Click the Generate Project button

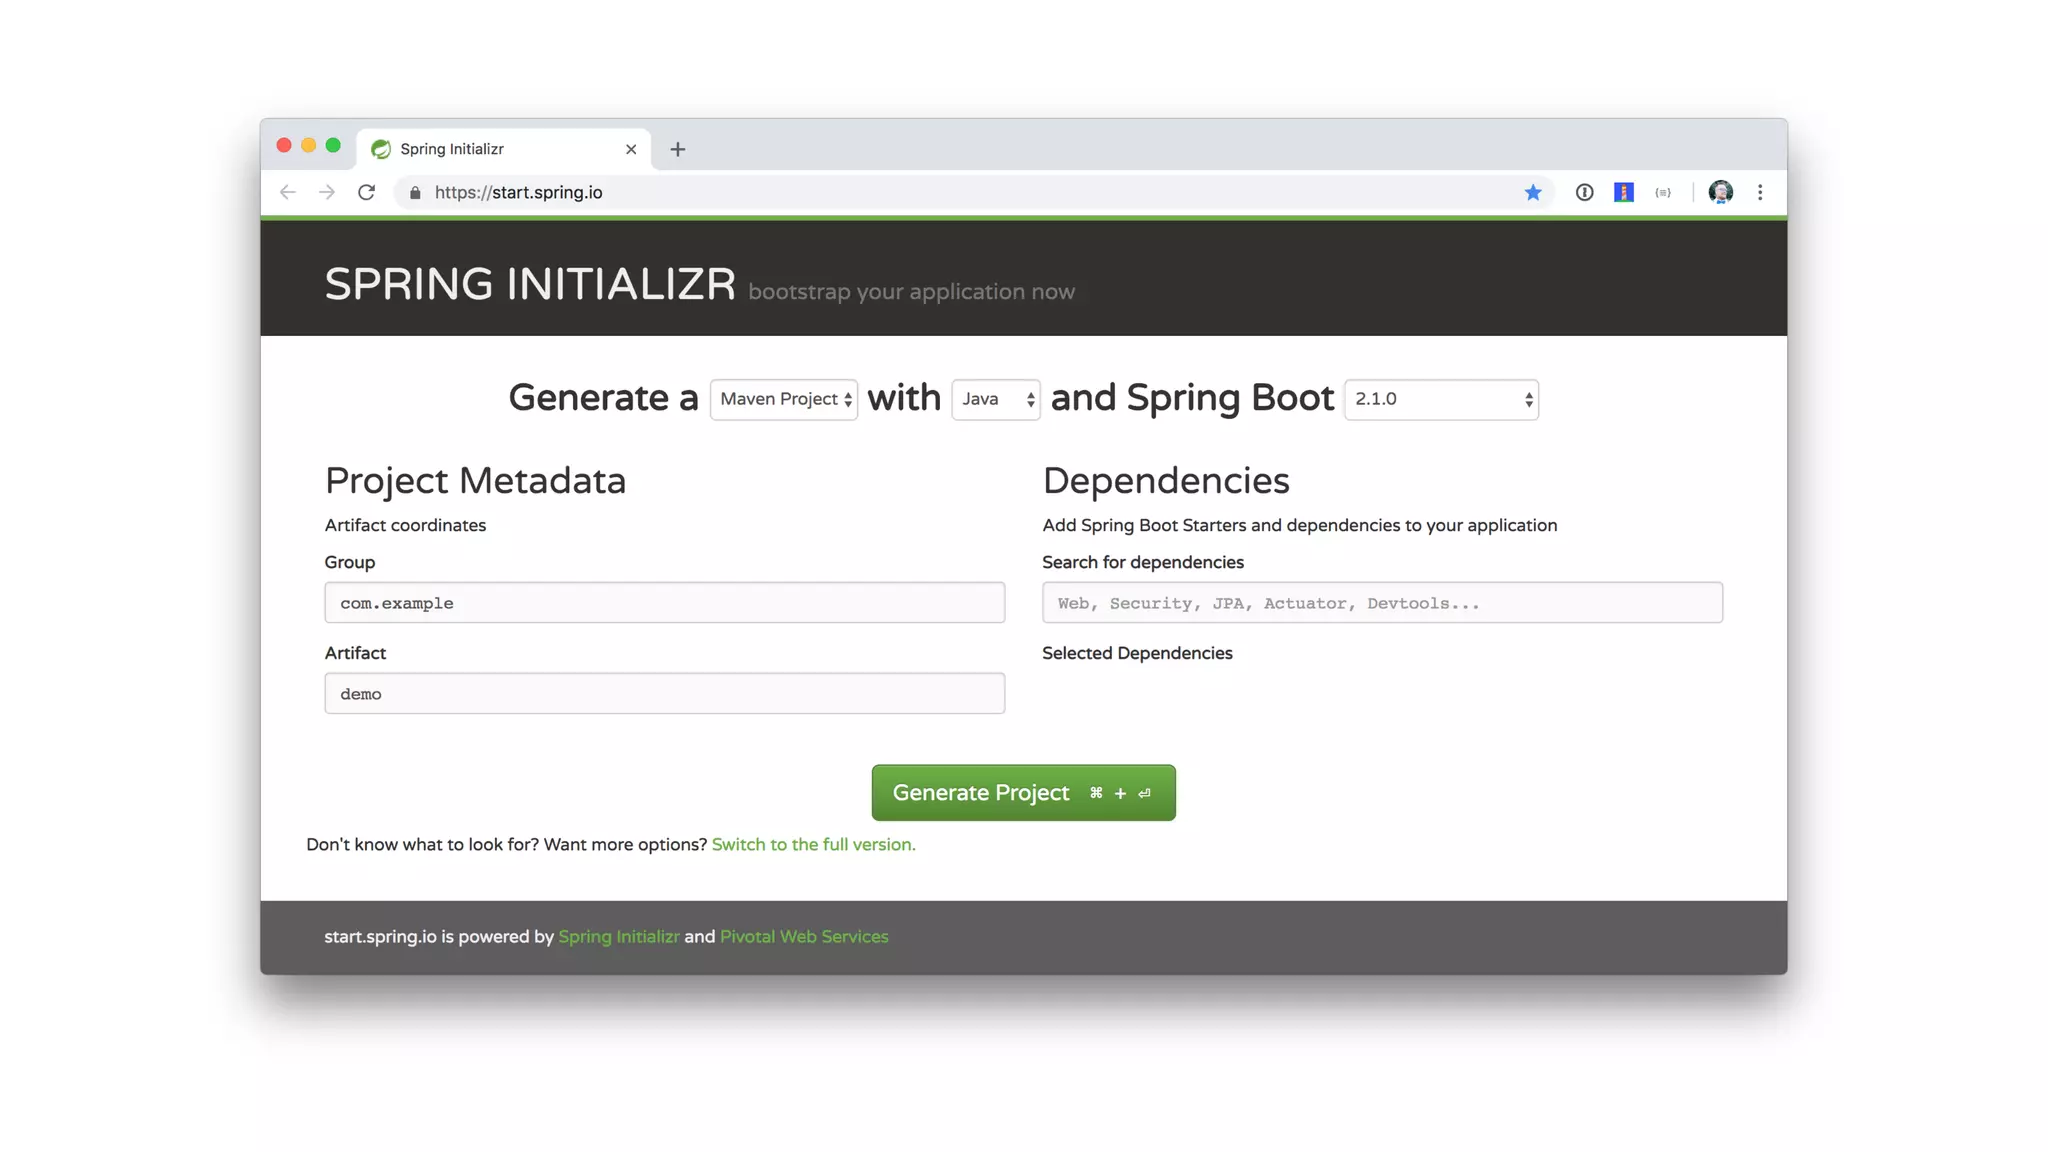coord(1023,793)
